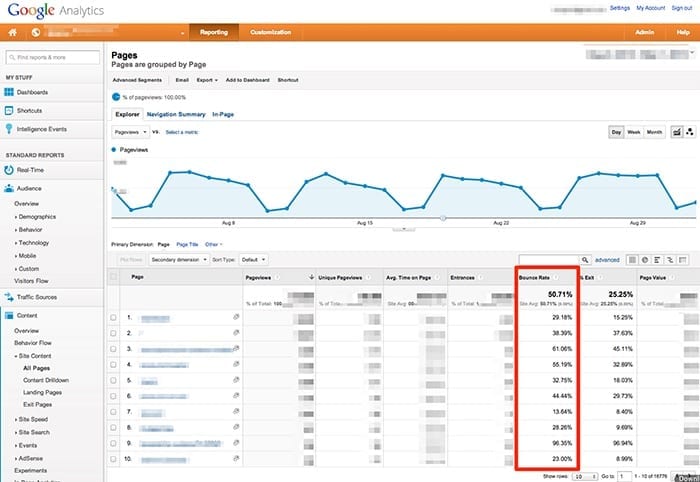Open the Admin tab

pyautogui.click(x=644, y=32)
